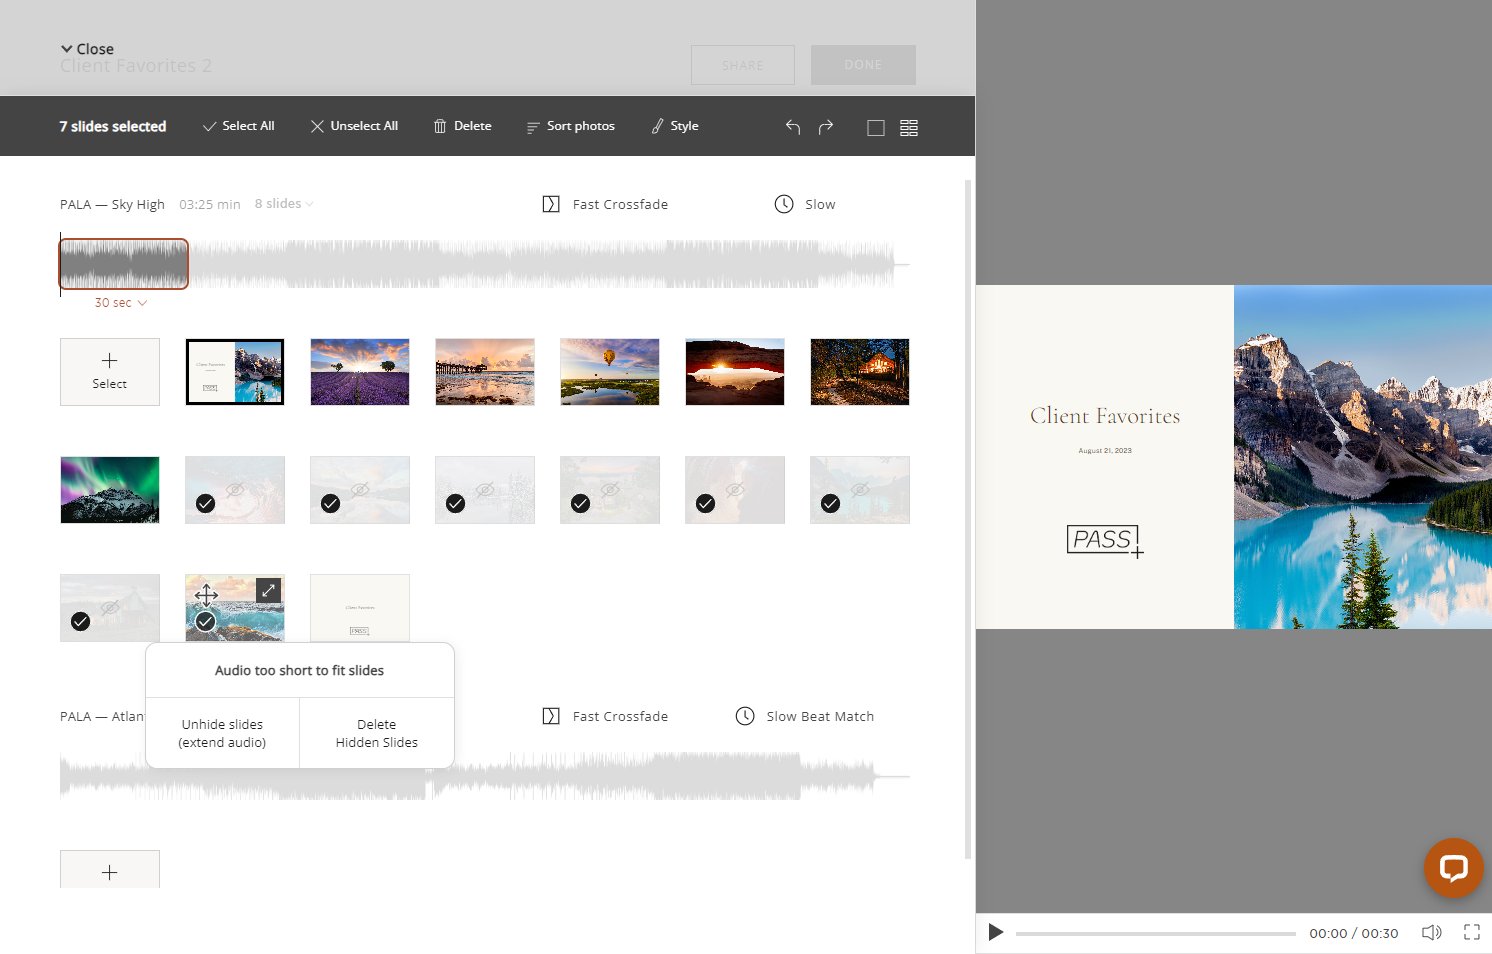The height and width of the screenshot is (954, 1492).
Task: Open Fast Crossfade transition for second track
Action: [605, 716]
